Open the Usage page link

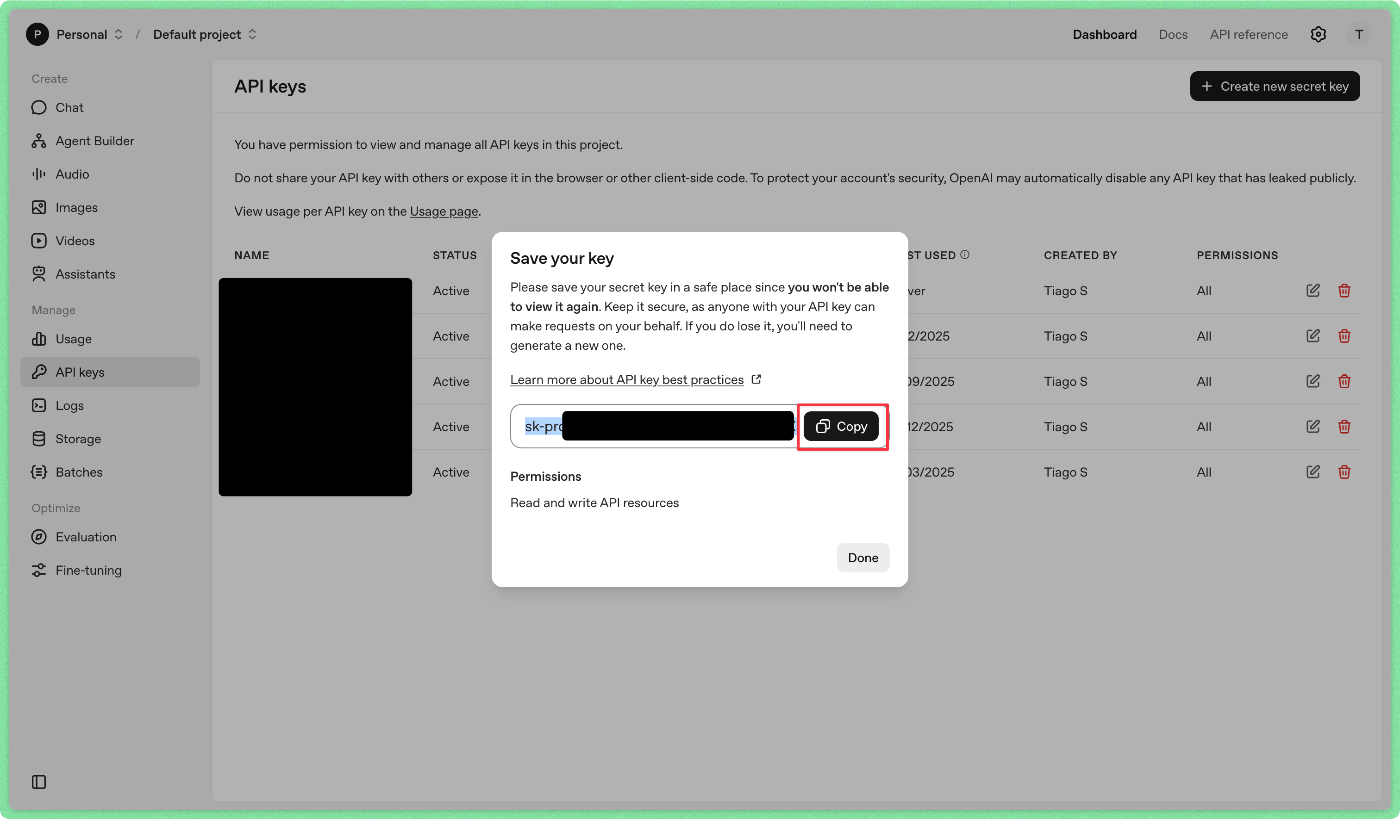click(x=443, y=211)
